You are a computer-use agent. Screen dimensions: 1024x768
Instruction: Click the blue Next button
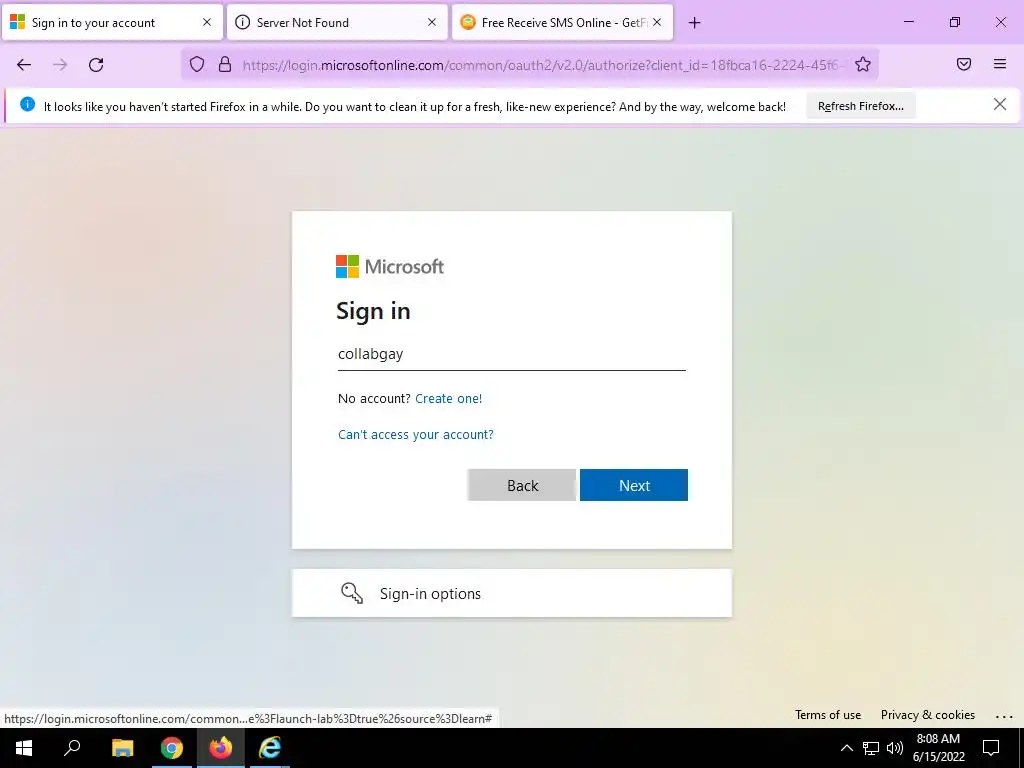coord(633,485)
